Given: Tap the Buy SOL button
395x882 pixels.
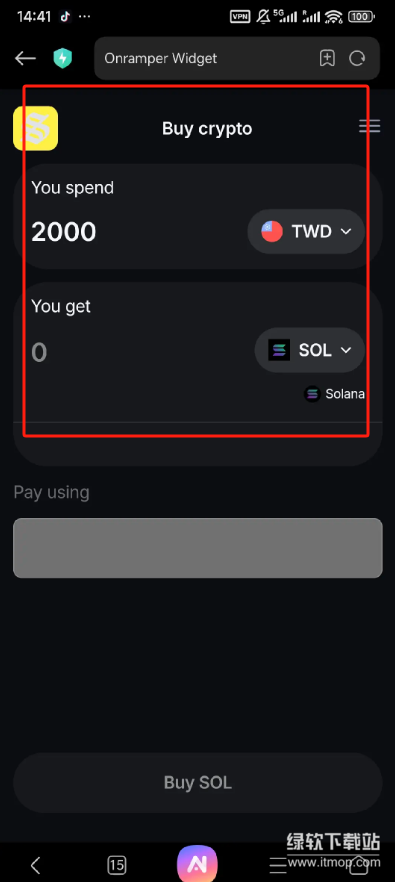Looking at the screenshot, I should click(198, 782).
